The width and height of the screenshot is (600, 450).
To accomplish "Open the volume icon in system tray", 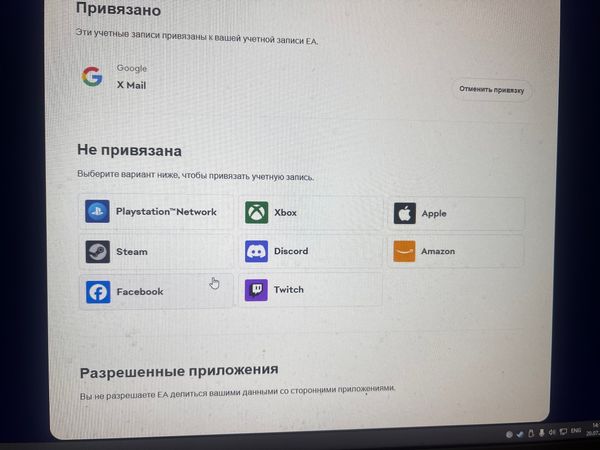I will coord(551,432).
